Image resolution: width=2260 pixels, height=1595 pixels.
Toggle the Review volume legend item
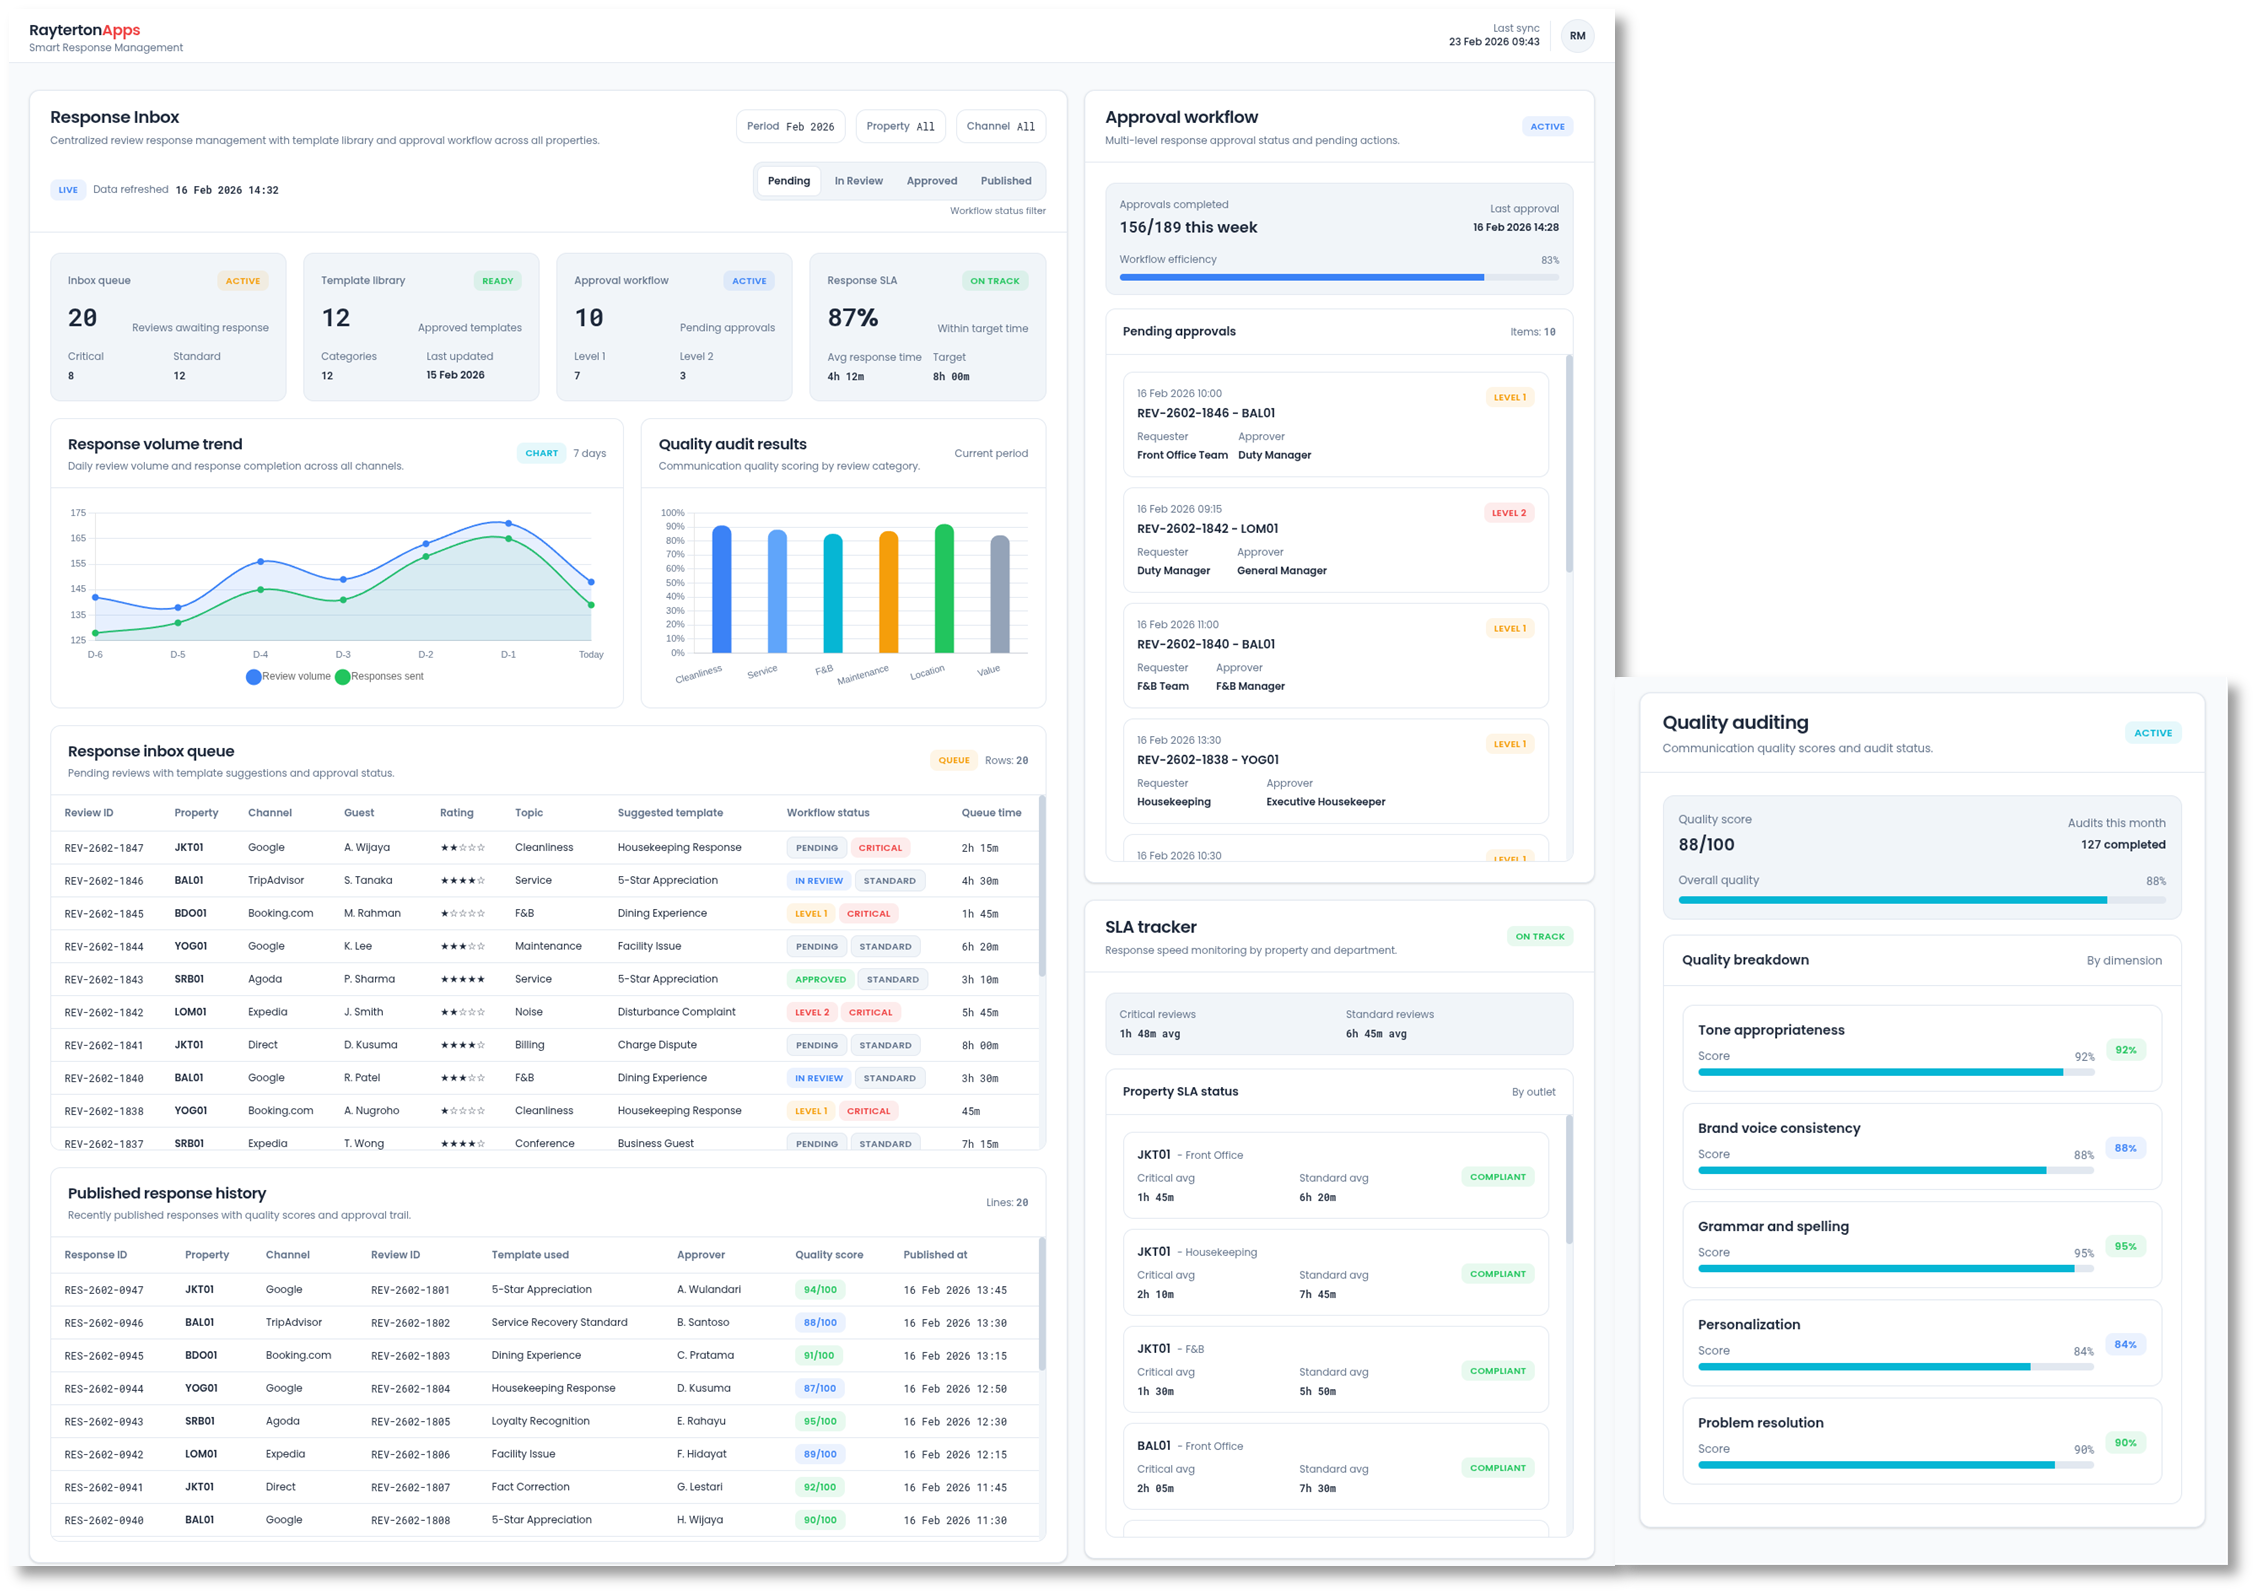pyautogui.click(x=290, y=676)
